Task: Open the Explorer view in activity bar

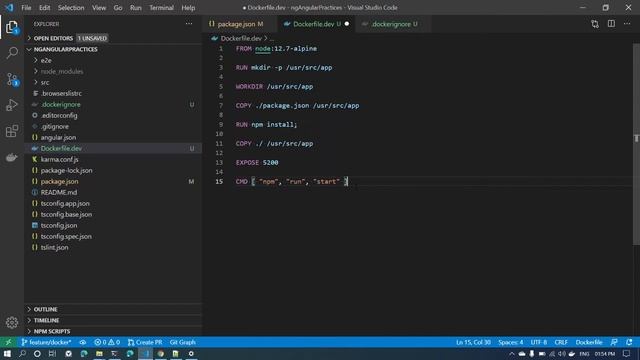Action: tap(12, 27)
